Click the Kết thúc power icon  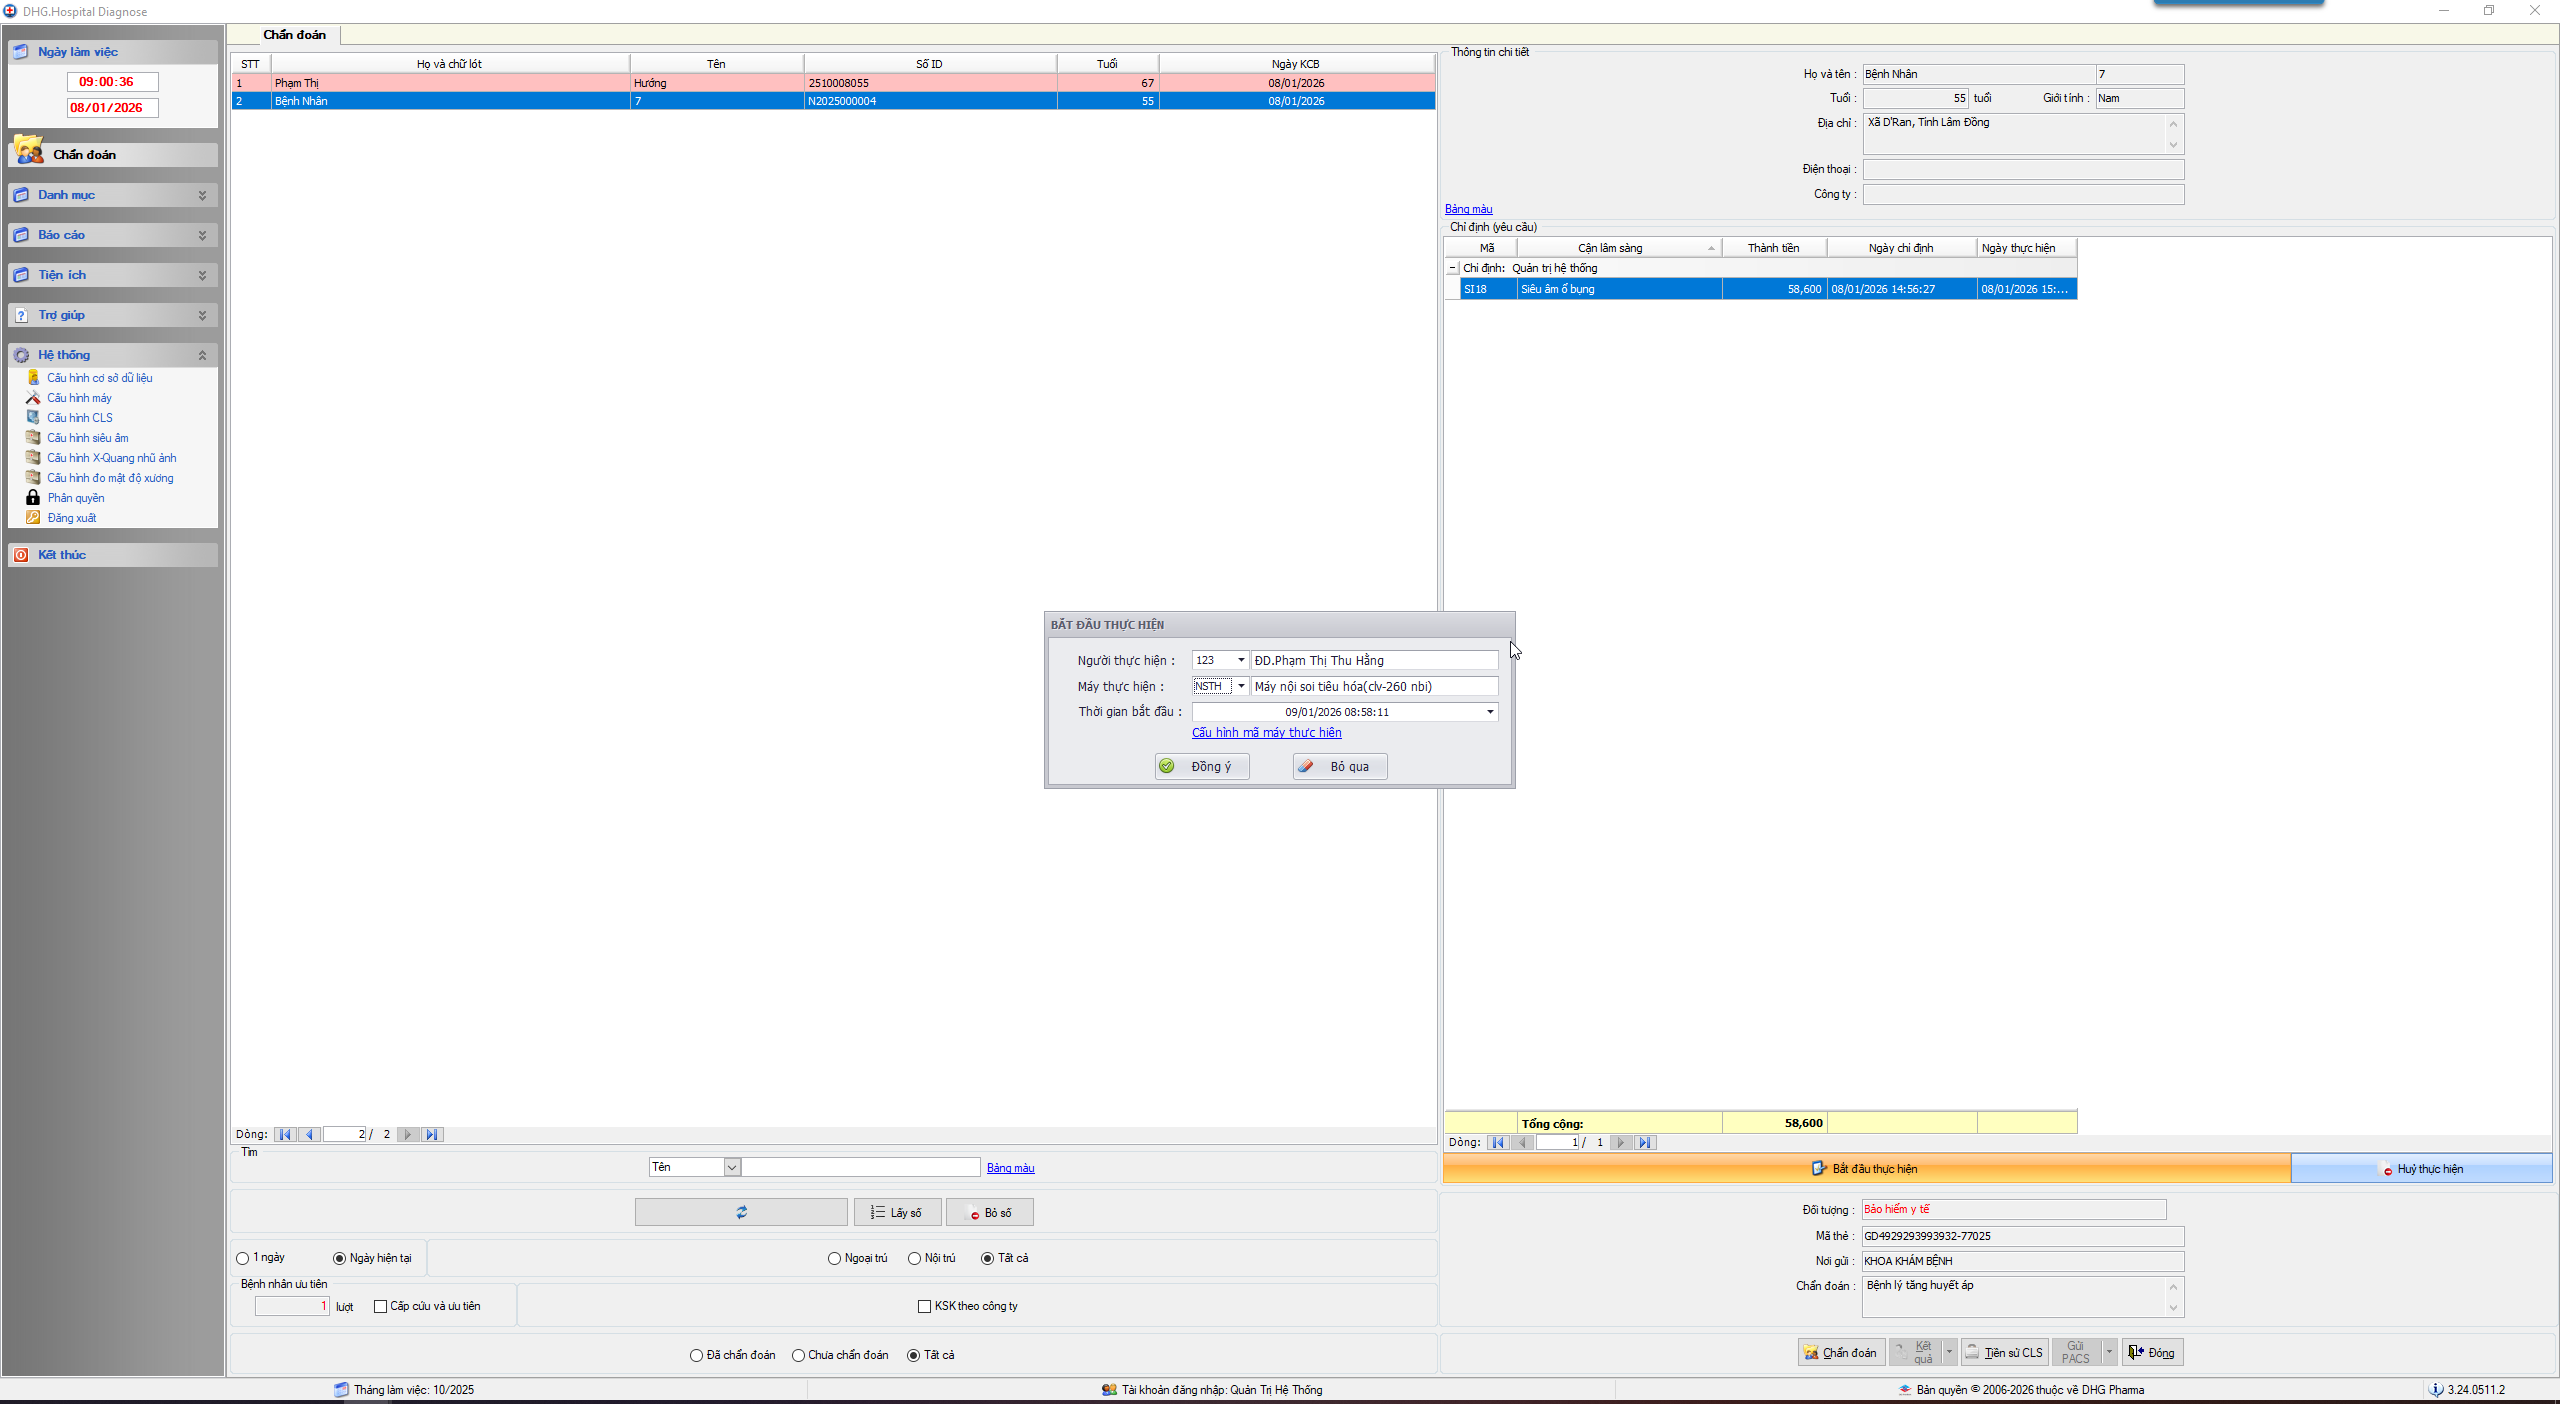(x=21, y=555)
